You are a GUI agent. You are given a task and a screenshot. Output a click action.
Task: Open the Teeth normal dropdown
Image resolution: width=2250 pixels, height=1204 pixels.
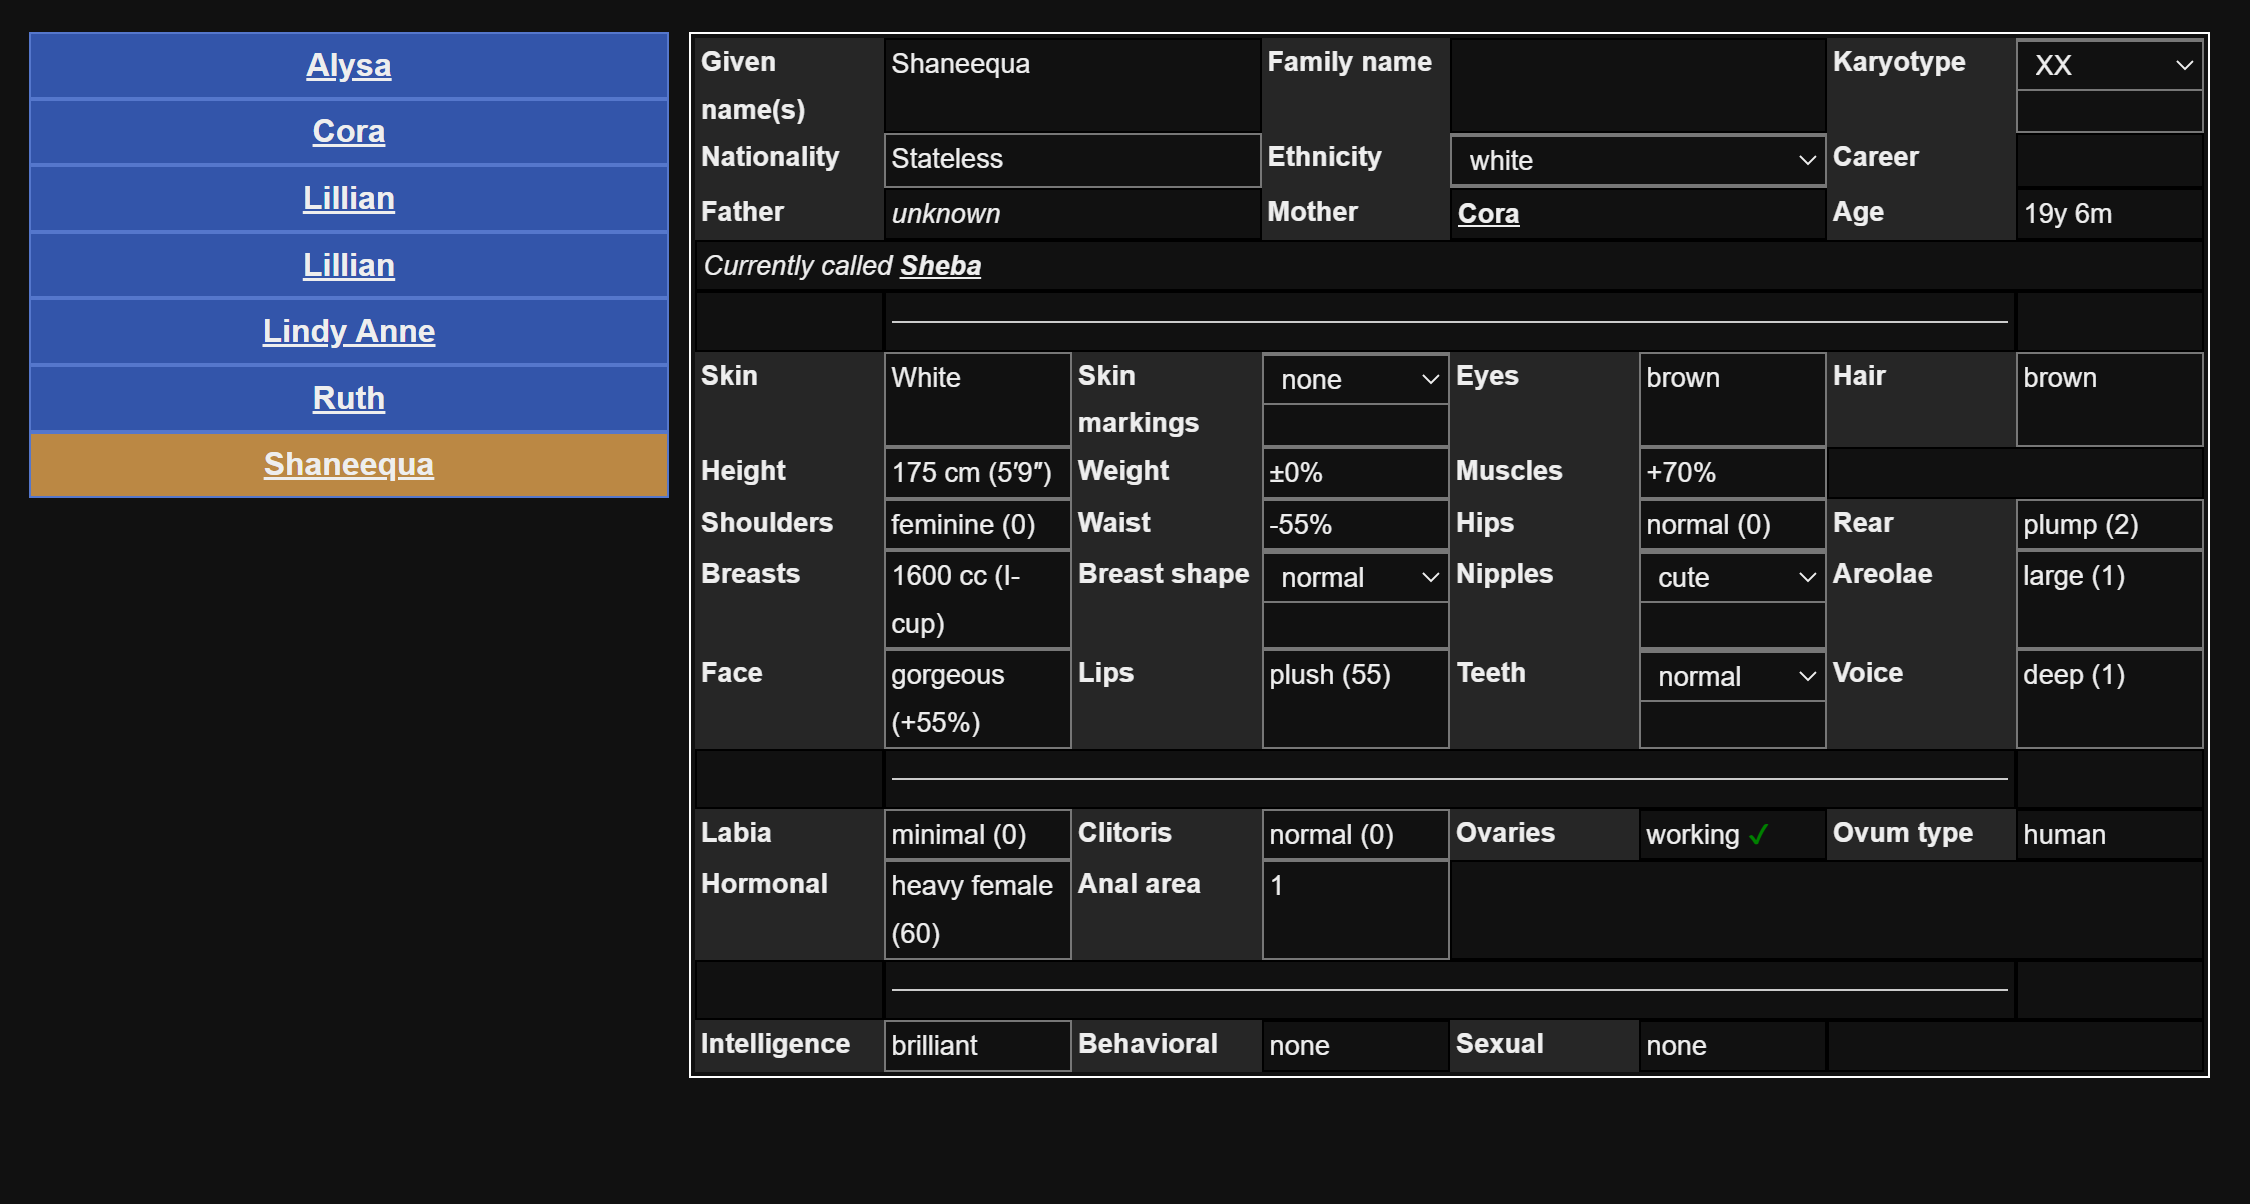(x=1732, y=676)
